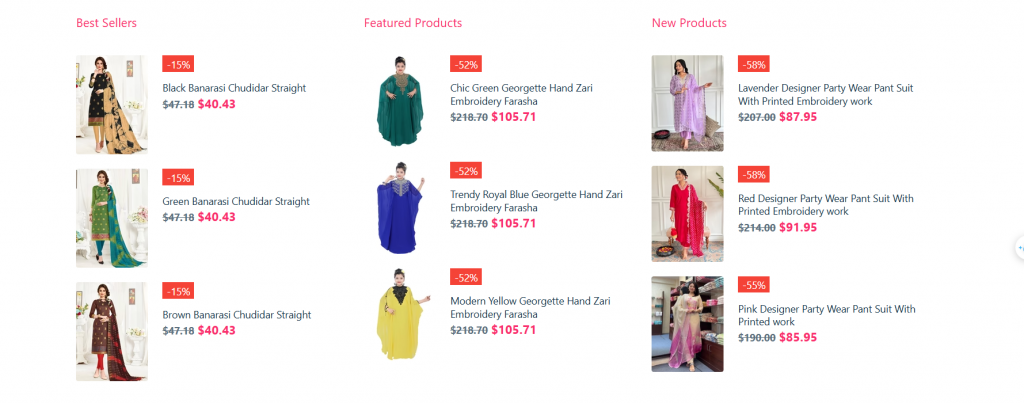View the Chic Green Georgette Farasha image

tap(400, 101)
